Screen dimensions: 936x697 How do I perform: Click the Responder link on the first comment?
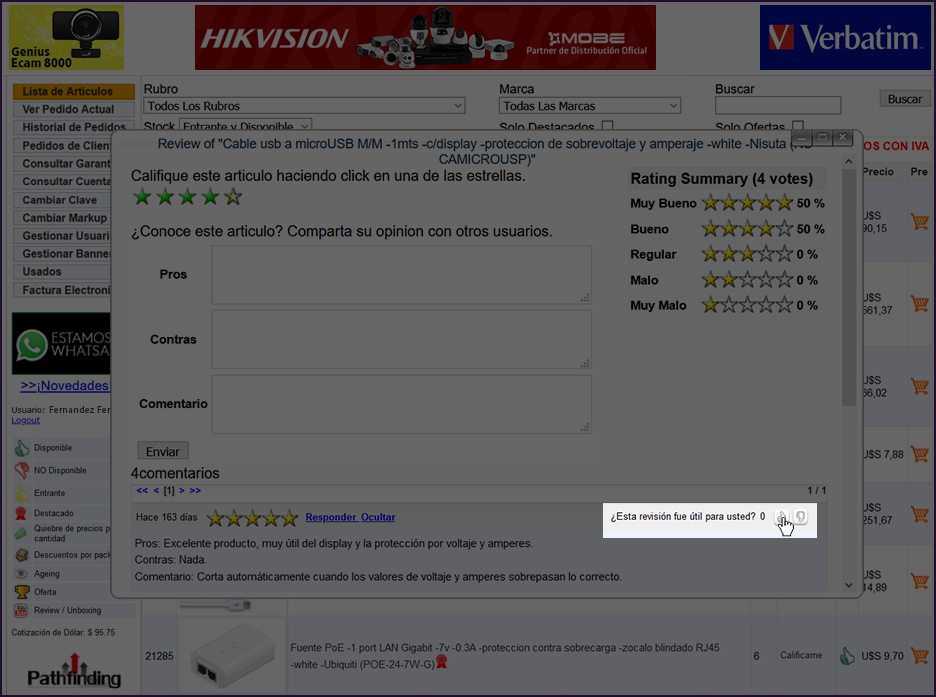click(x=330, y=517)
